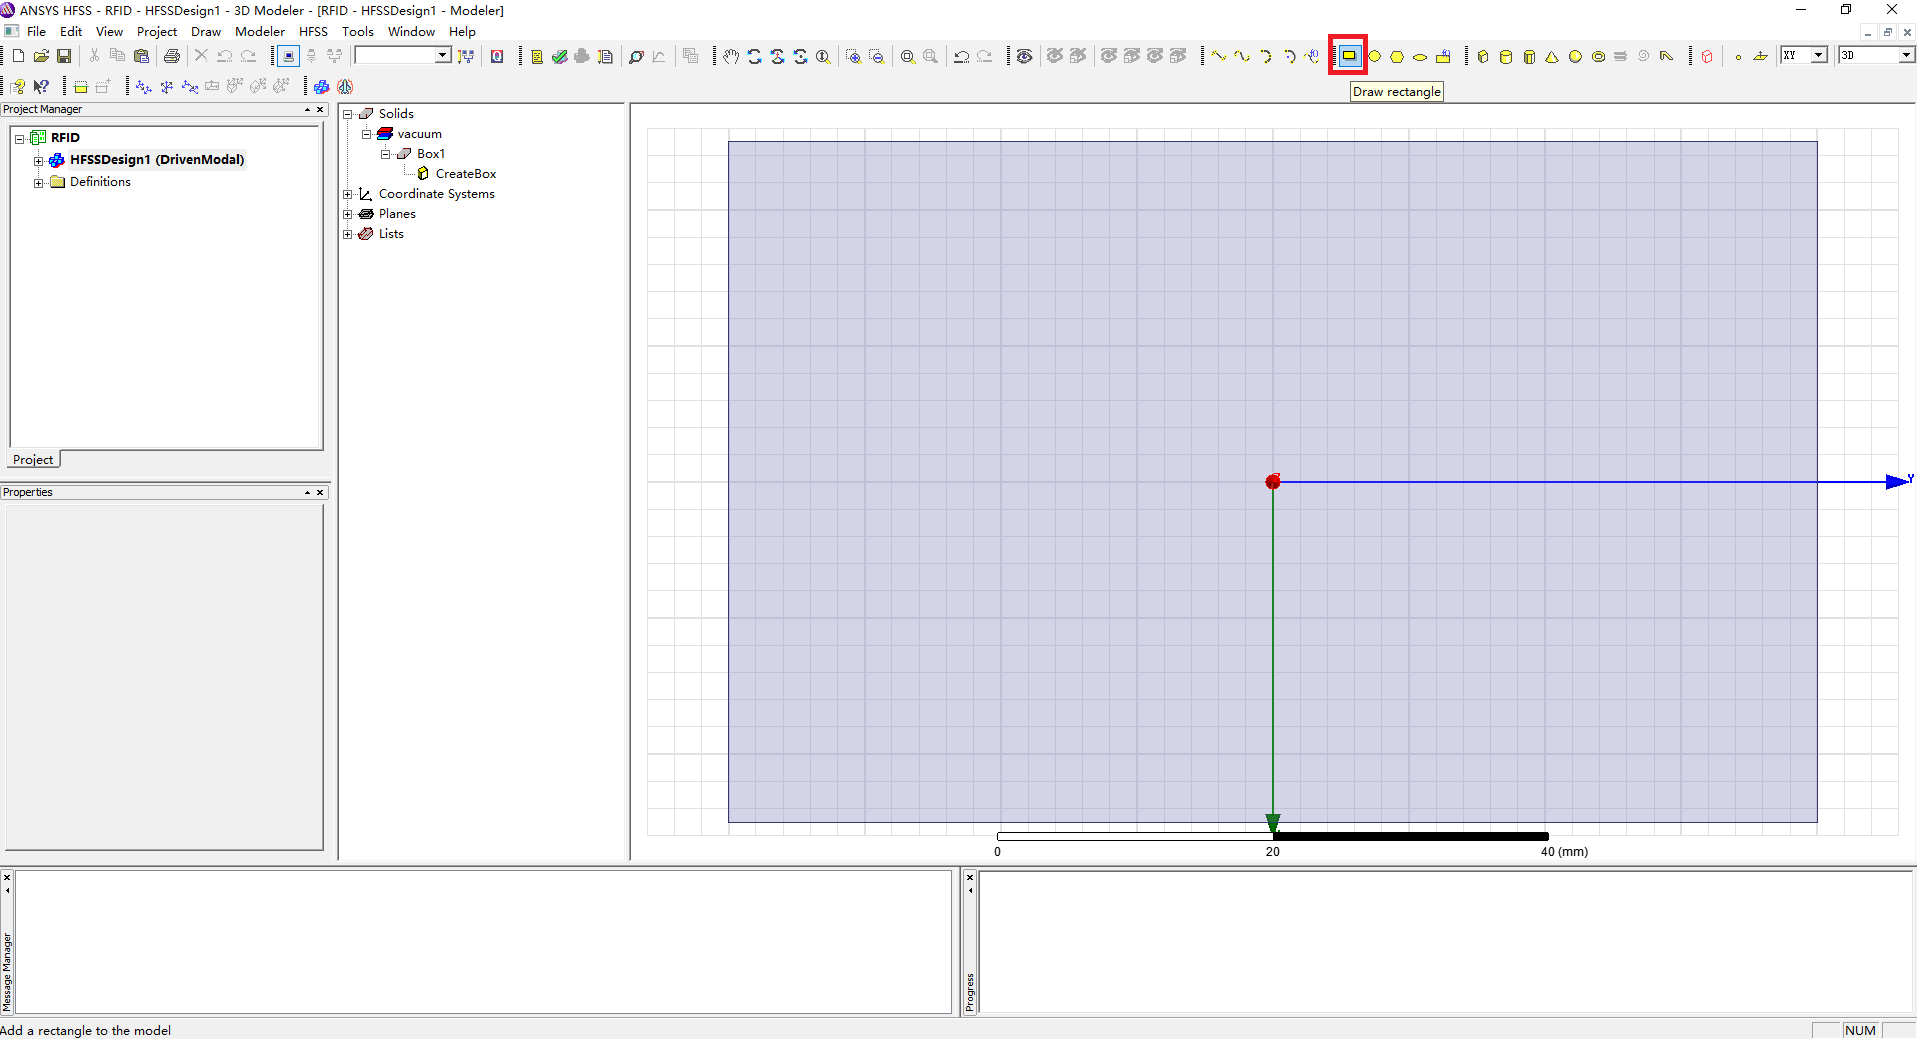The image size is (1917, 1039).
Task: Open the 3D movement mode dropdown
Action: [x=1906, y=56]
